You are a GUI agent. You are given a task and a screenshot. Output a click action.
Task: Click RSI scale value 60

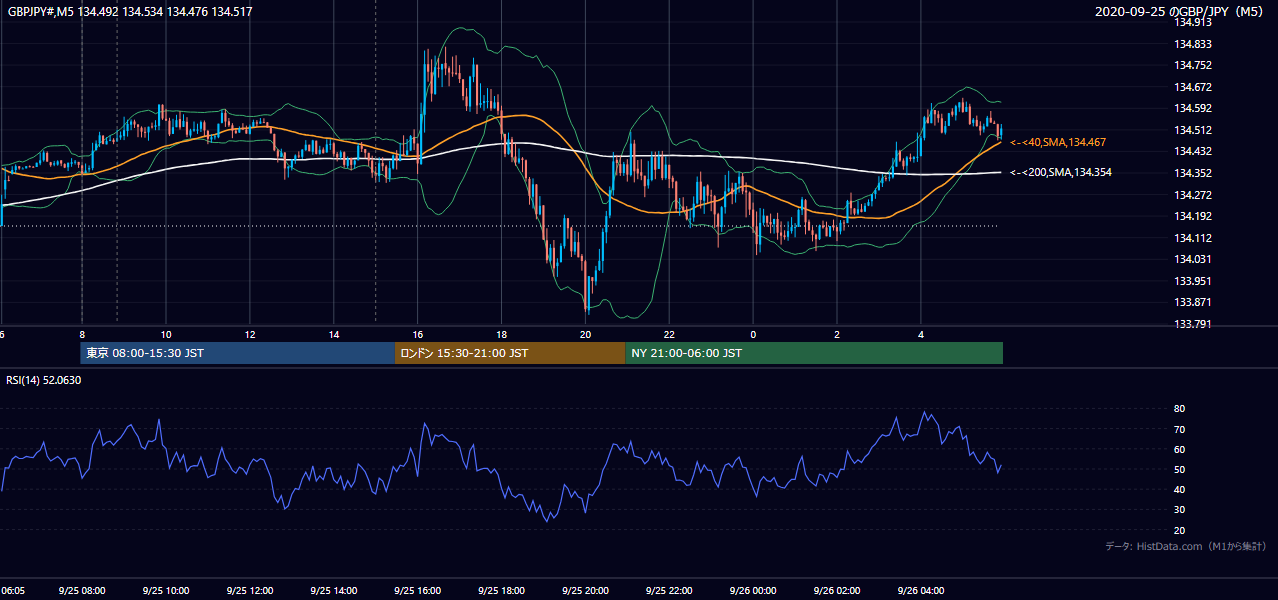click(x=1180, y=449)
